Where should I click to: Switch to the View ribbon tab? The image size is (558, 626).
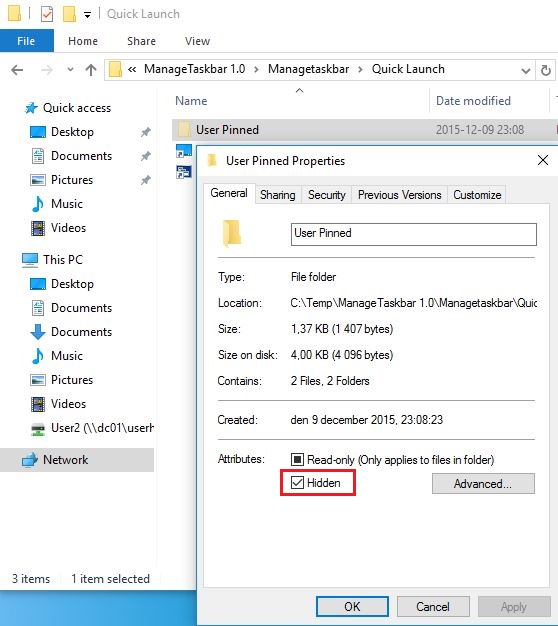197,41
